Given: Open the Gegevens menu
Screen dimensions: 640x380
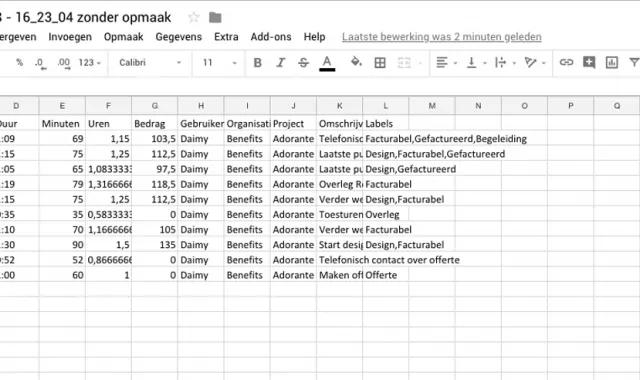Looking at the screenshot, I should (178, 37).
